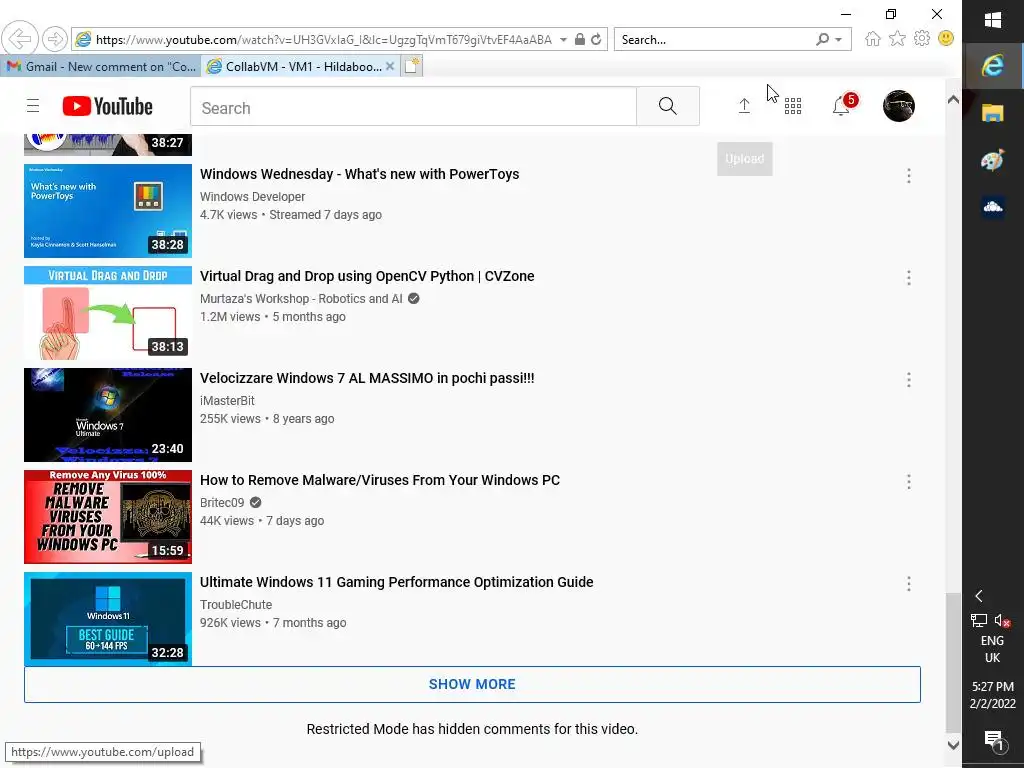Click the browser URL address field
This screenshot has width=1024, height=768.
(324, 39)
